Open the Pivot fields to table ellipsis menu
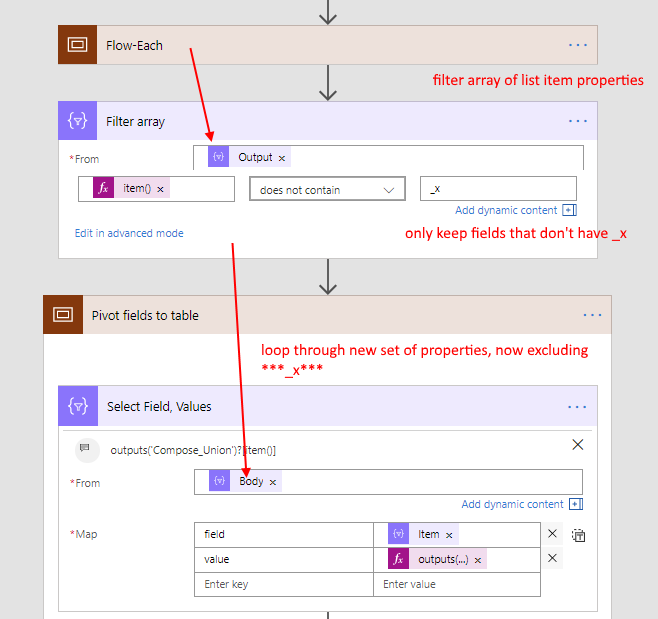The image size is (658, 619). [592, 315]
